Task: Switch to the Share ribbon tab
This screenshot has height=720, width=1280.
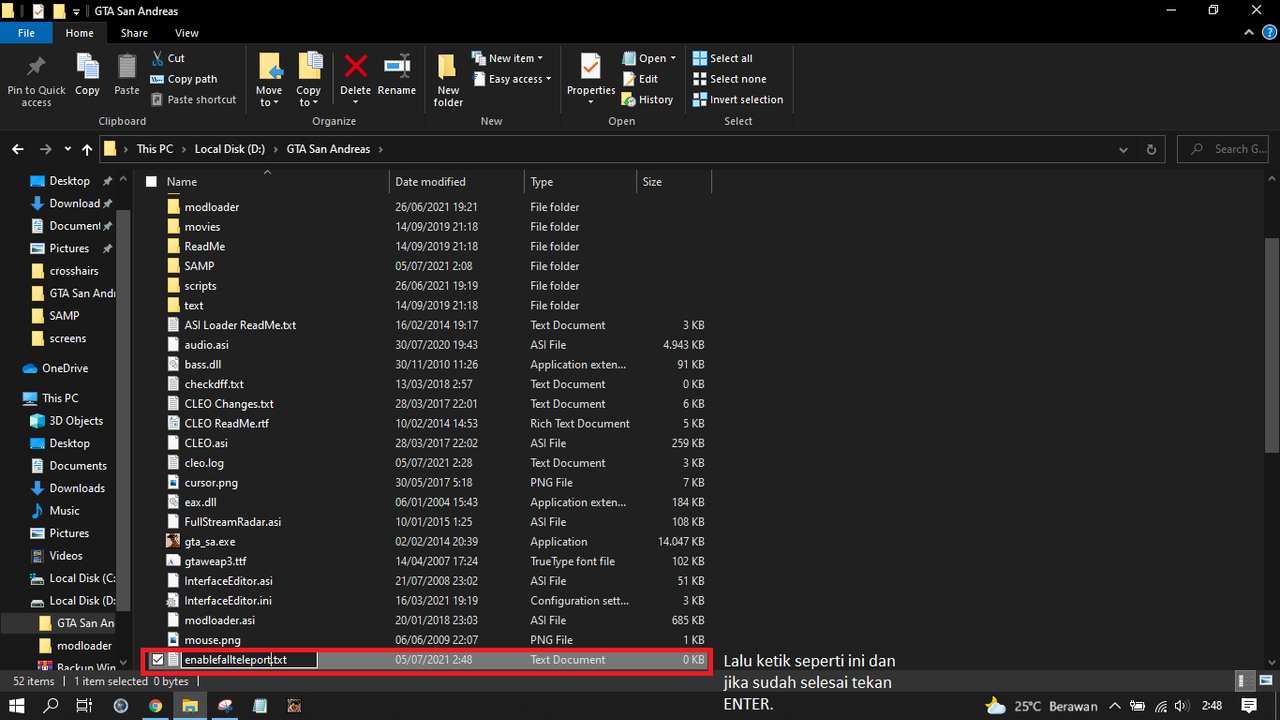Action: tap(134, 33)
